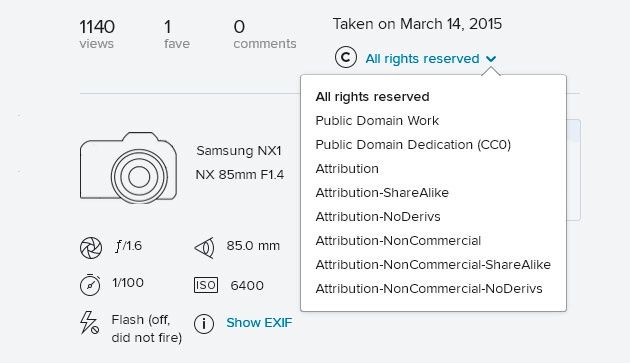Image resolution: width=630 pixels, height=363 pixels.
Task: Choose Public Domain Dedication (CC0)
Action: pyautogui.click(x=413, y=145)
